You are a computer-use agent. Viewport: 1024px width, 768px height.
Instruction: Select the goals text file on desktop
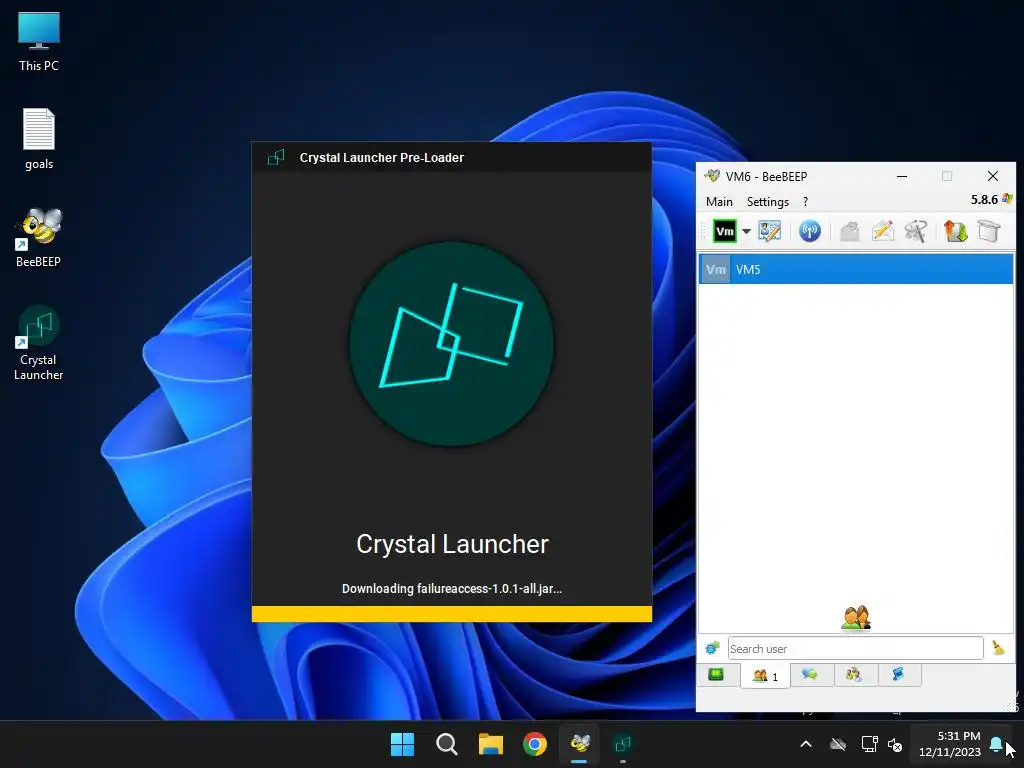[39, 139]
